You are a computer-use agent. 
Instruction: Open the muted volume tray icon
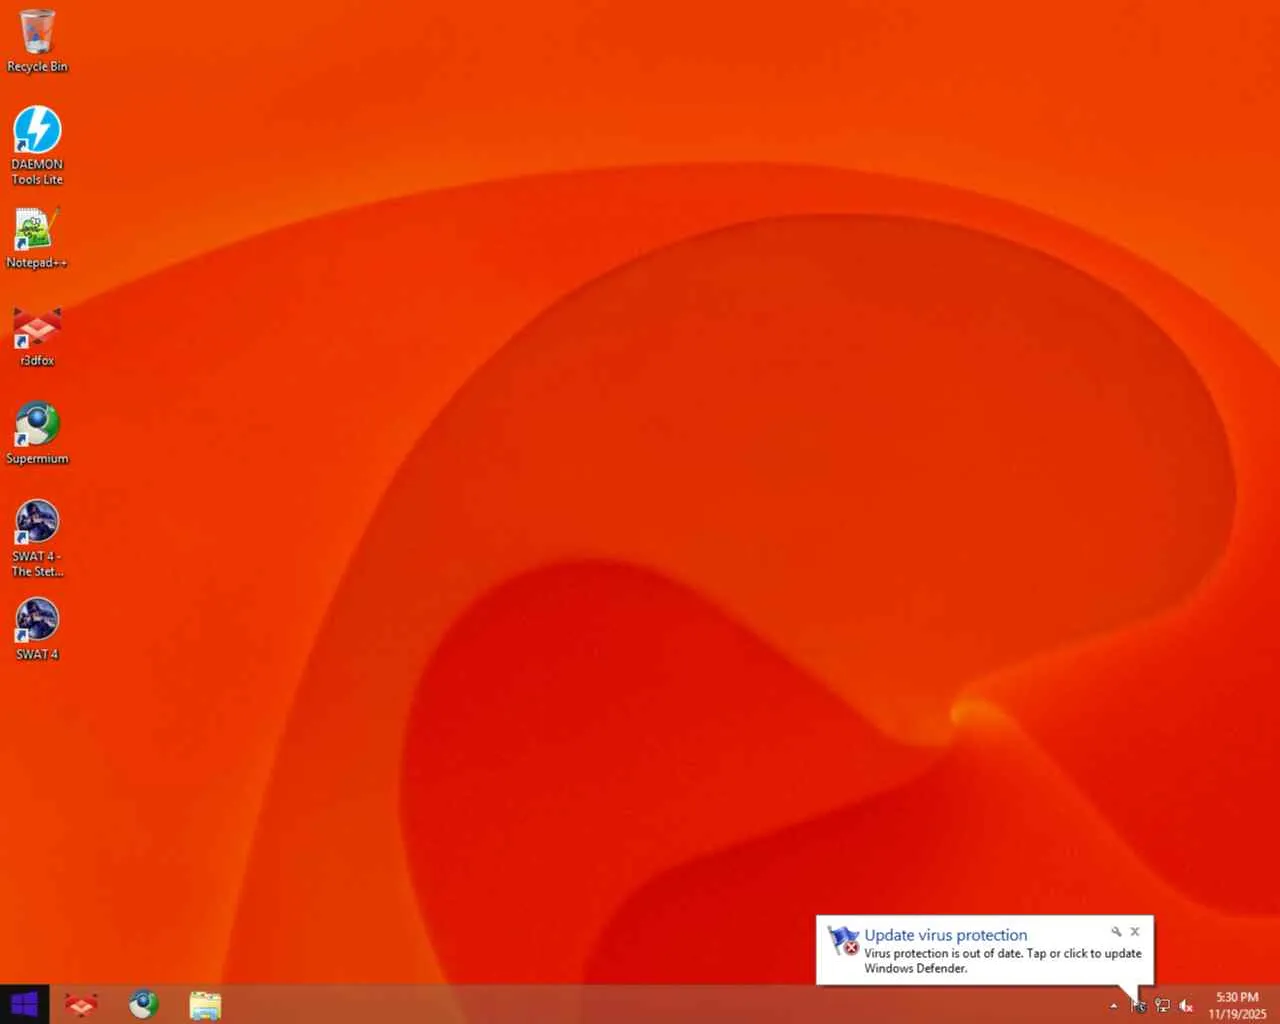tap(1186, 1005)
